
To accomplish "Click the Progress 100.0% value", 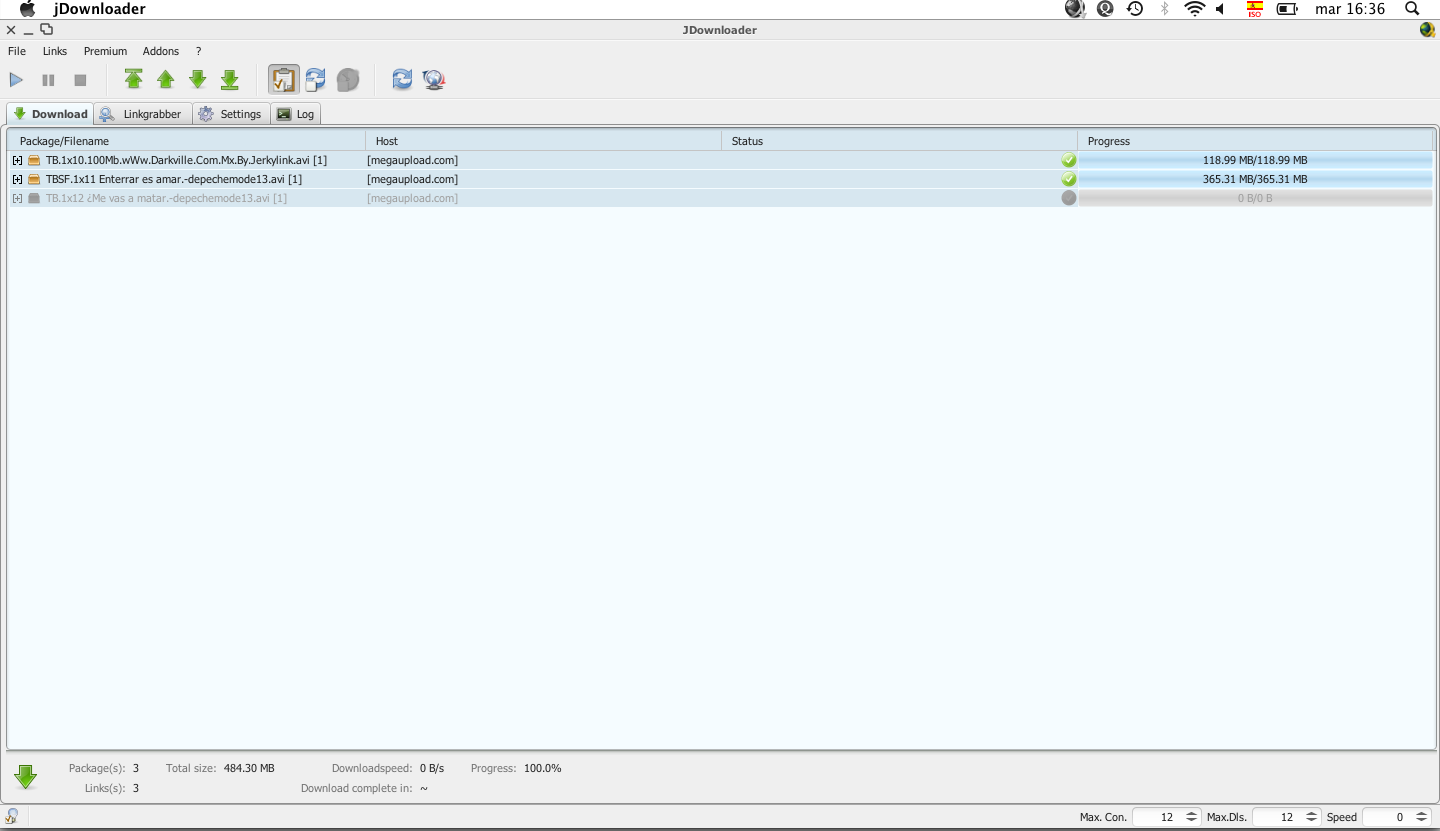I will [x=543, y=768].
